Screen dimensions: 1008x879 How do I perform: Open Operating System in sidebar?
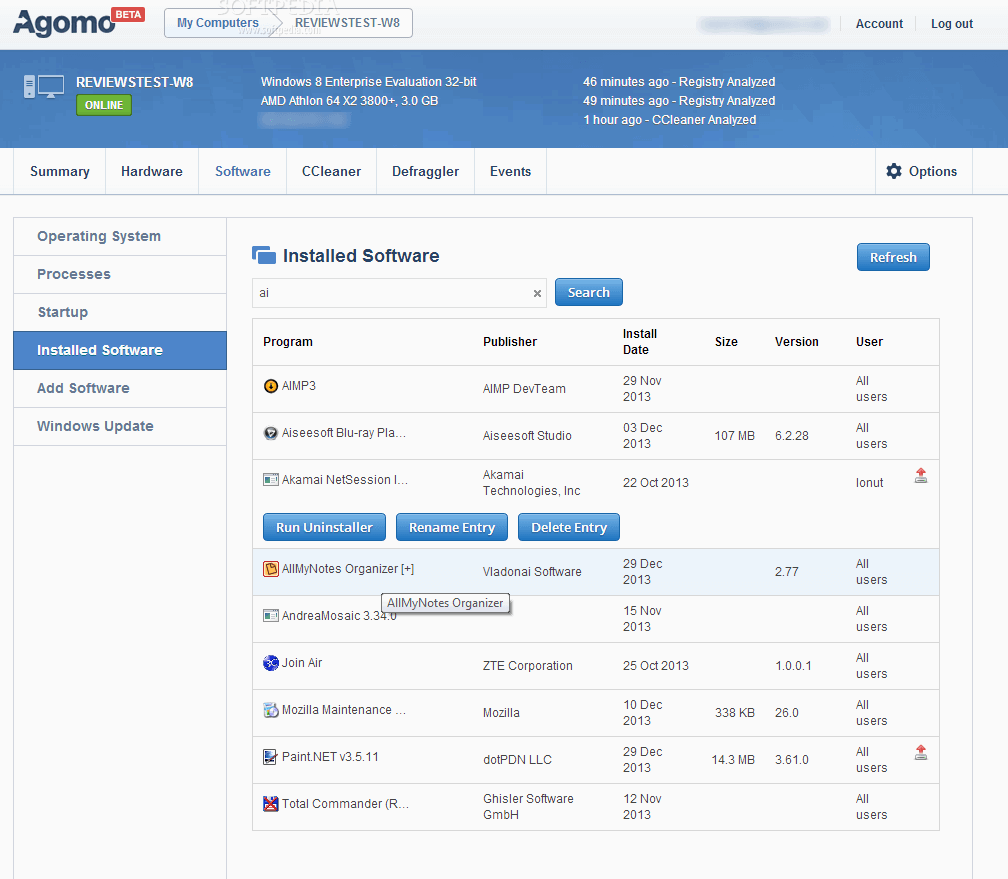point(120,236)
